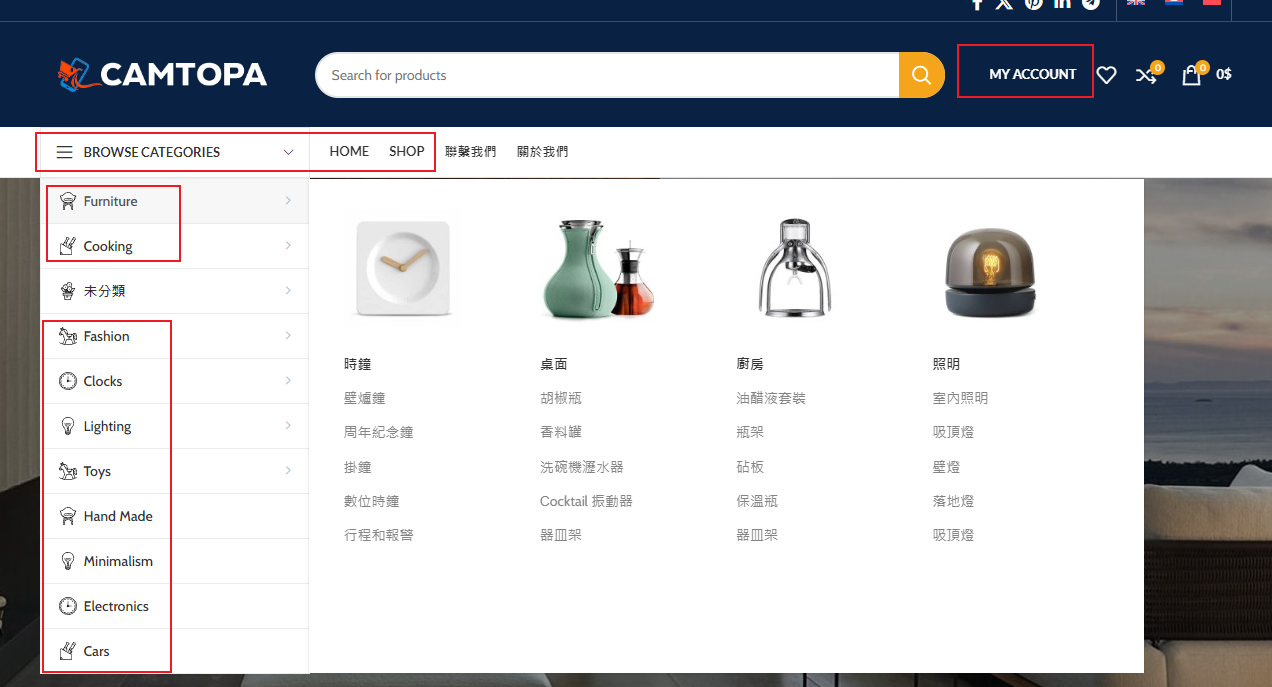
Task: Select the 壁爐鐘 link
Action: pos(365,398)
